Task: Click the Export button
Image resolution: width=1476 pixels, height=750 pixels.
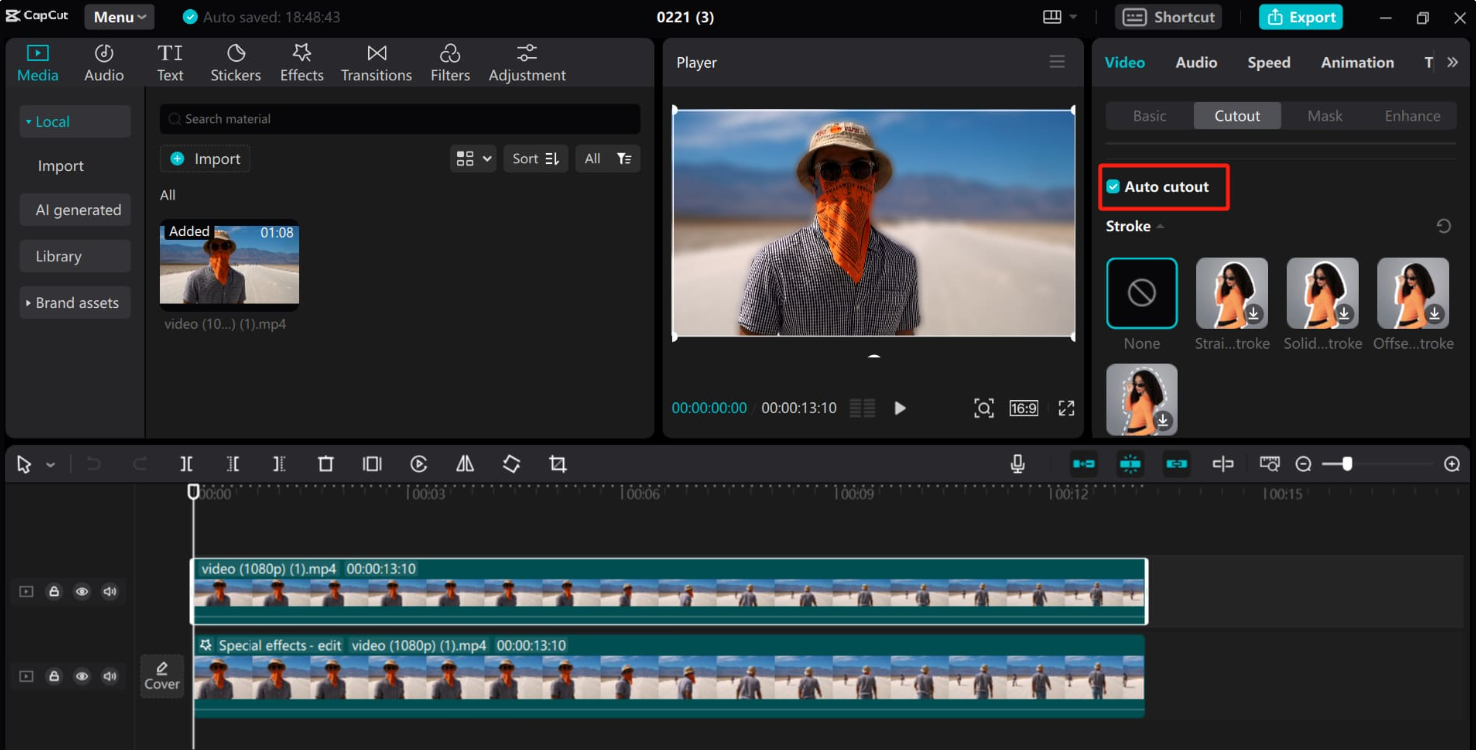Action: 1300,17
